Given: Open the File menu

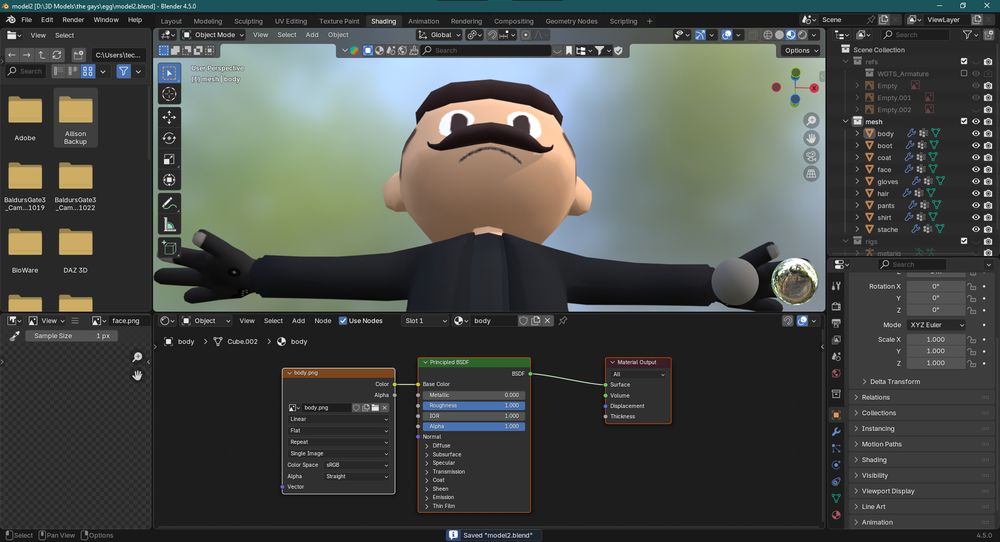Looking at the screenshot, I should click(27, 20).
